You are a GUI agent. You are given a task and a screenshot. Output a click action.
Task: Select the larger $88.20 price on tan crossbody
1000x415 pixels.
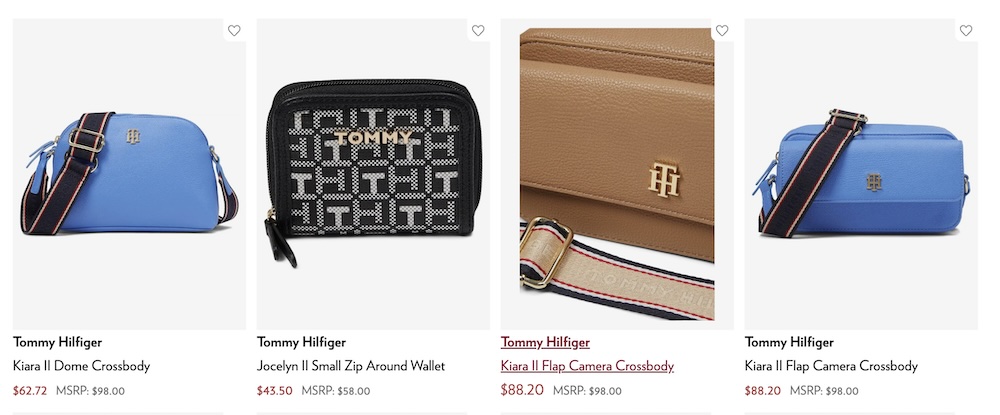522,390
